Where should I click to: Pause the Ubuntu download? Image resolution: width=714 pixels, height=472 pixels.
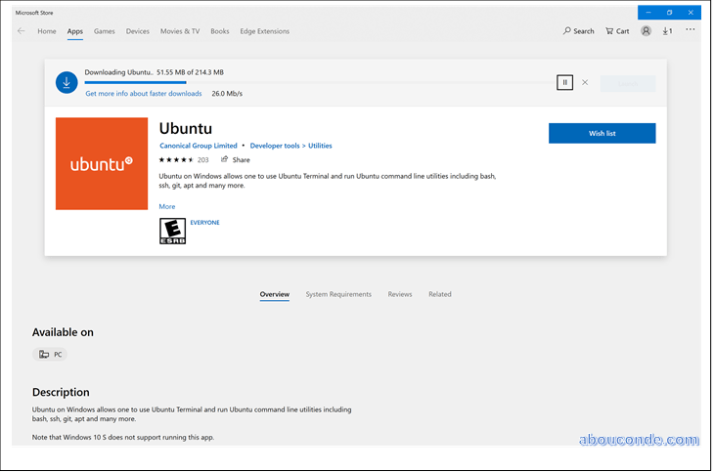pos(565,82)
